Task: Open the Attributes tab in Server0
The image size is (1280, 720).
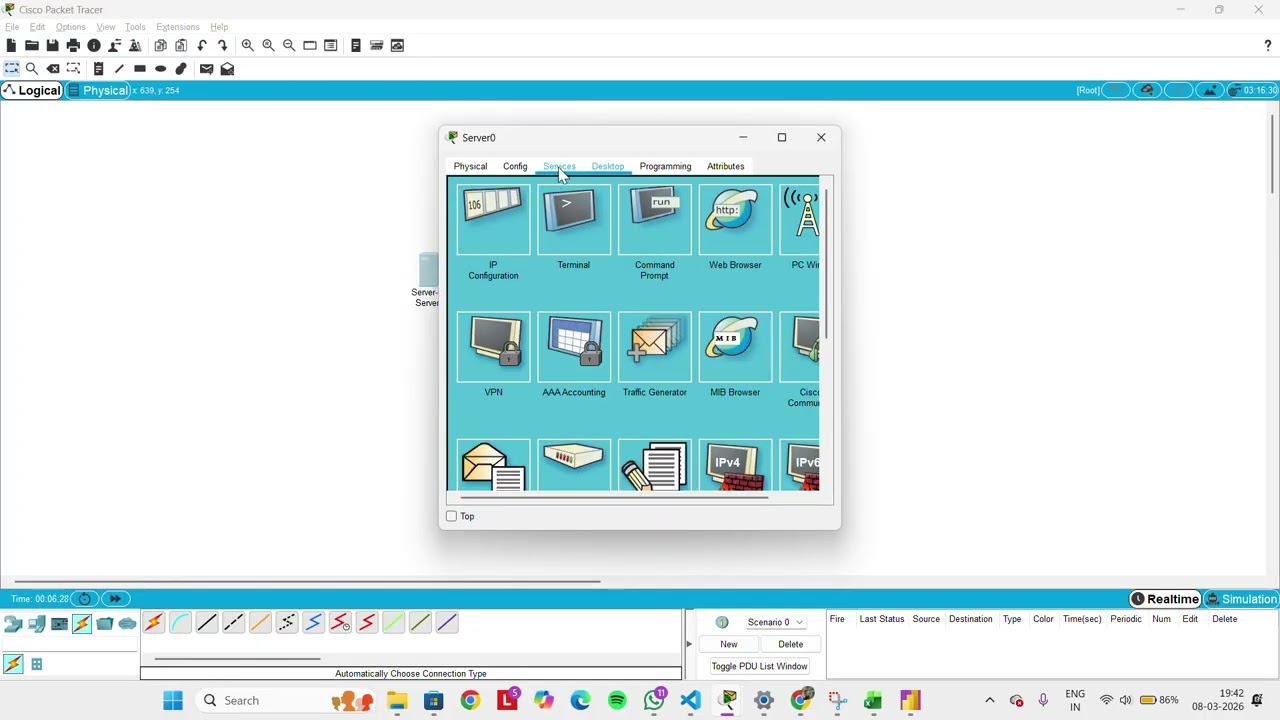Action: click(x=726, y=166)
